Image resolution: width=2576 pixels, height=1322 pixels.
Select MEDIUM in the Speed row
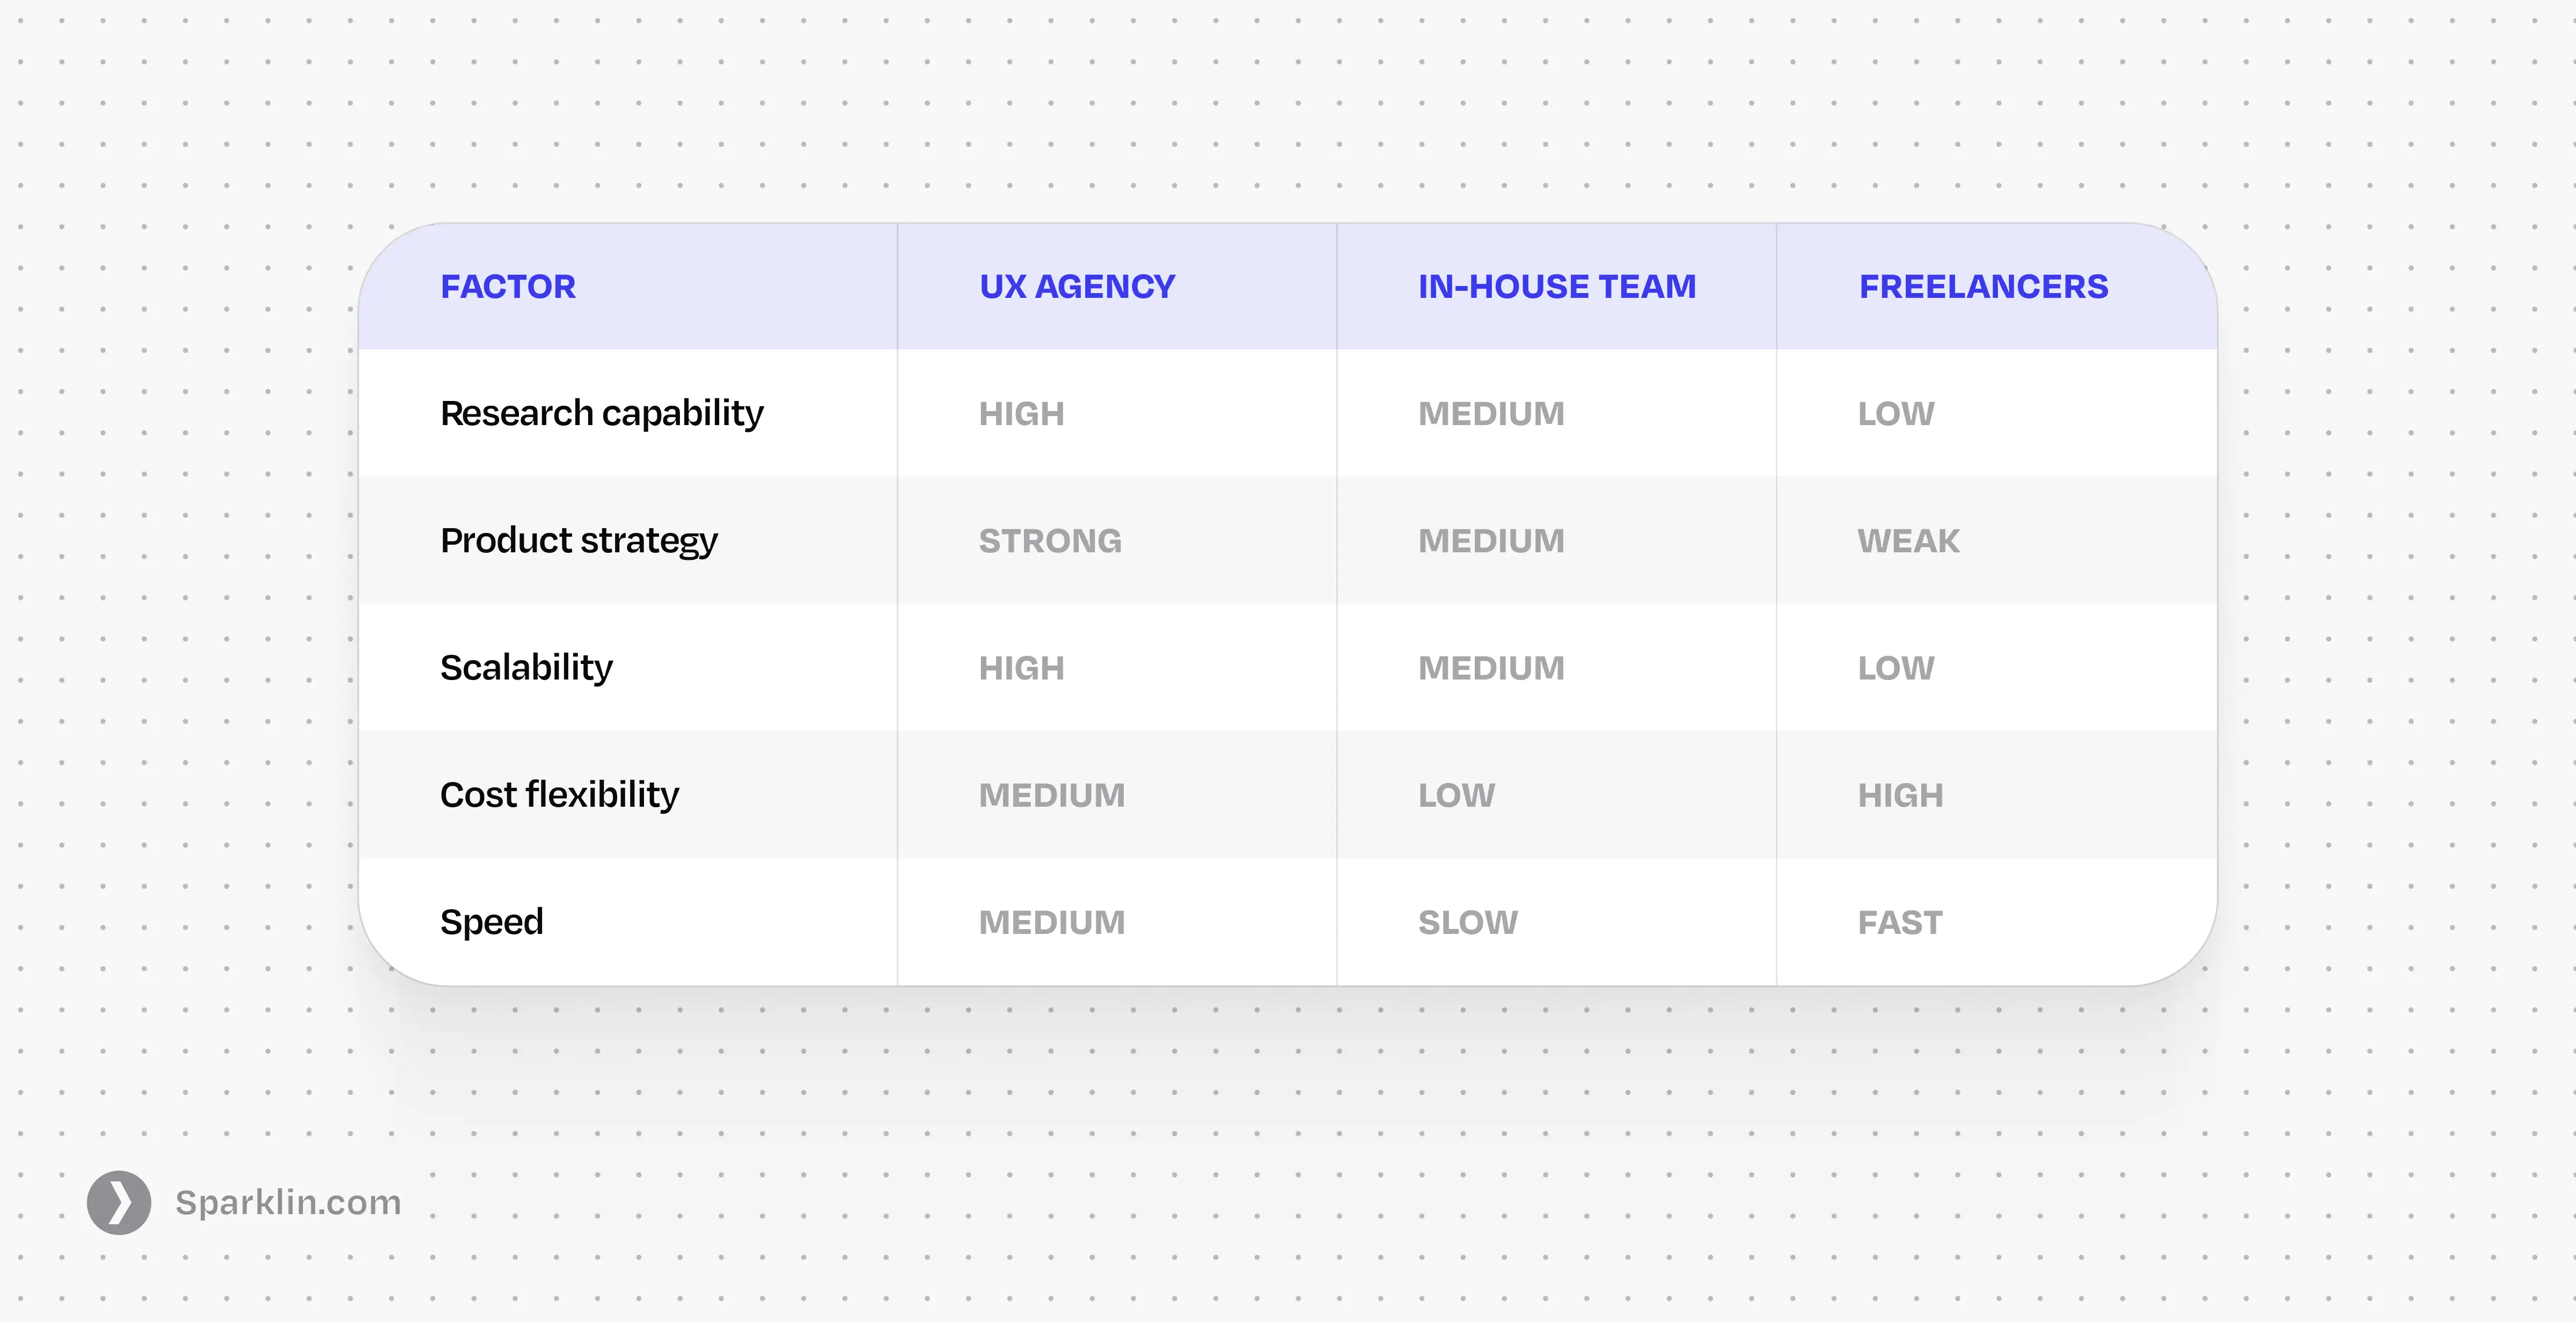click(1052, 922)
